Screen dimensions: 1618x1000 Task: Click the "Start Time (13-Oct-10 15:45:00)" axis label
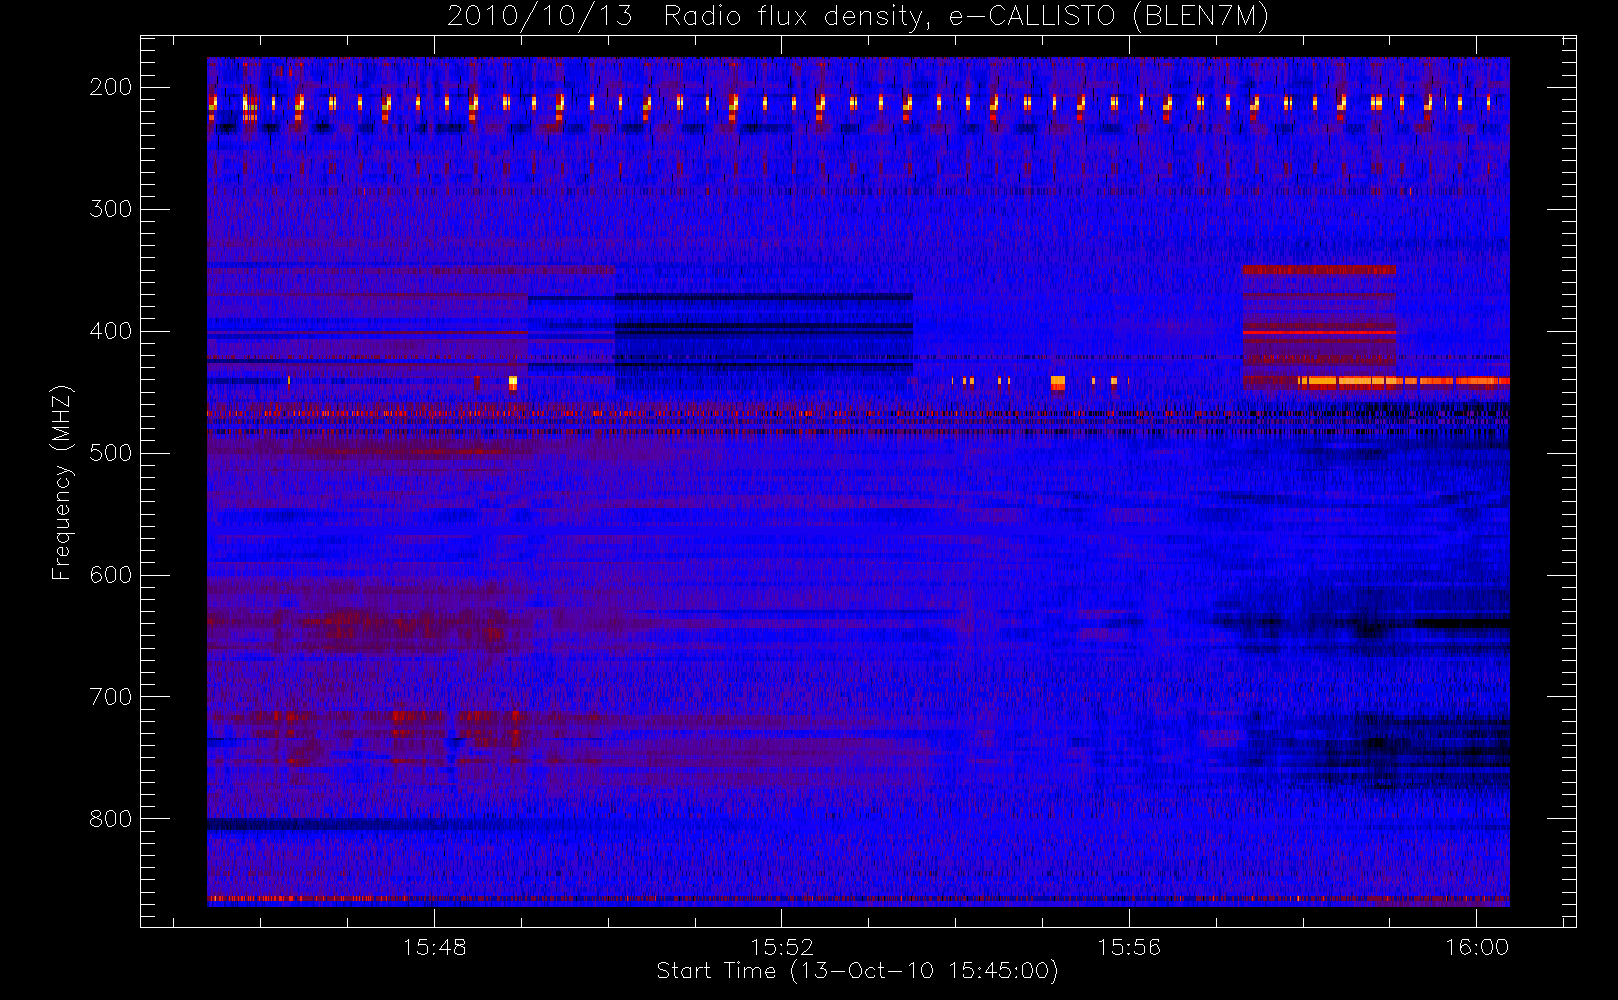point(857,971)
